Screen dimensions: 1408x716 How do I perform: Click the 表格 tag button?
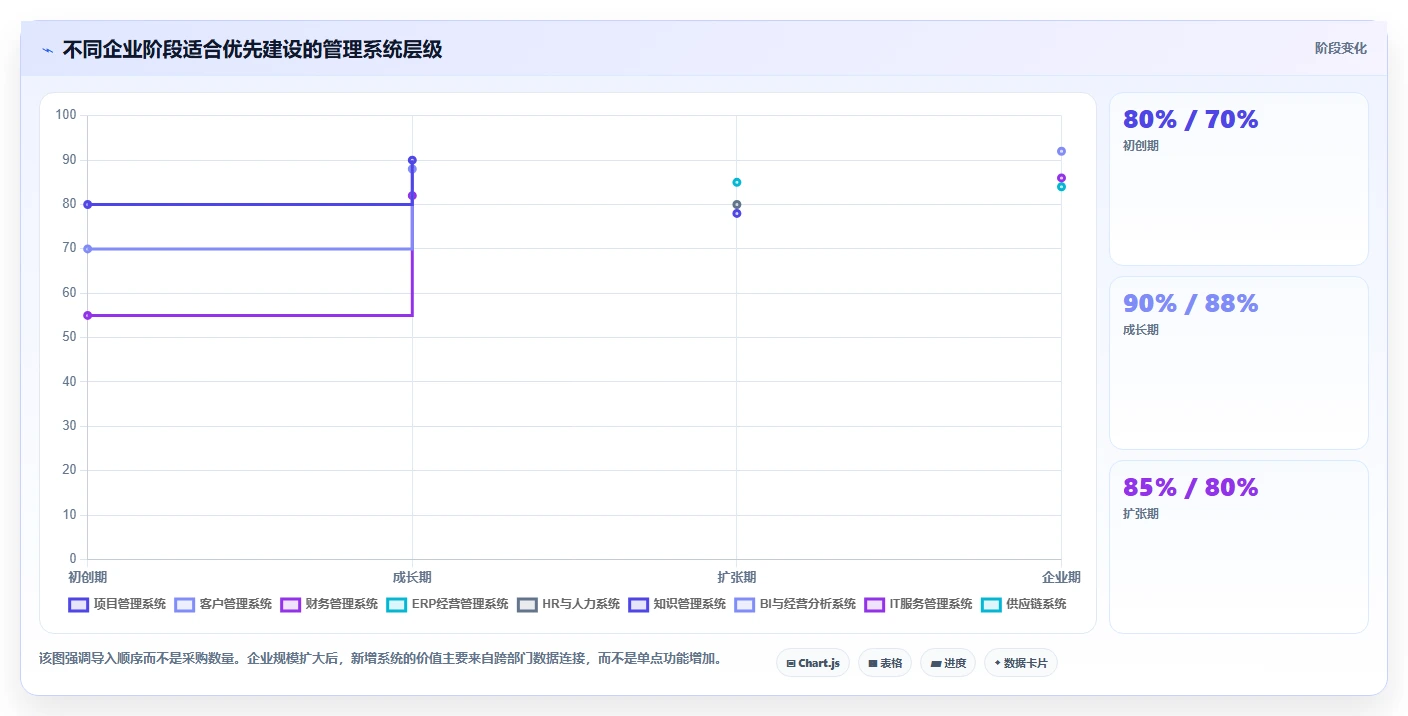[x=885, y=663]
